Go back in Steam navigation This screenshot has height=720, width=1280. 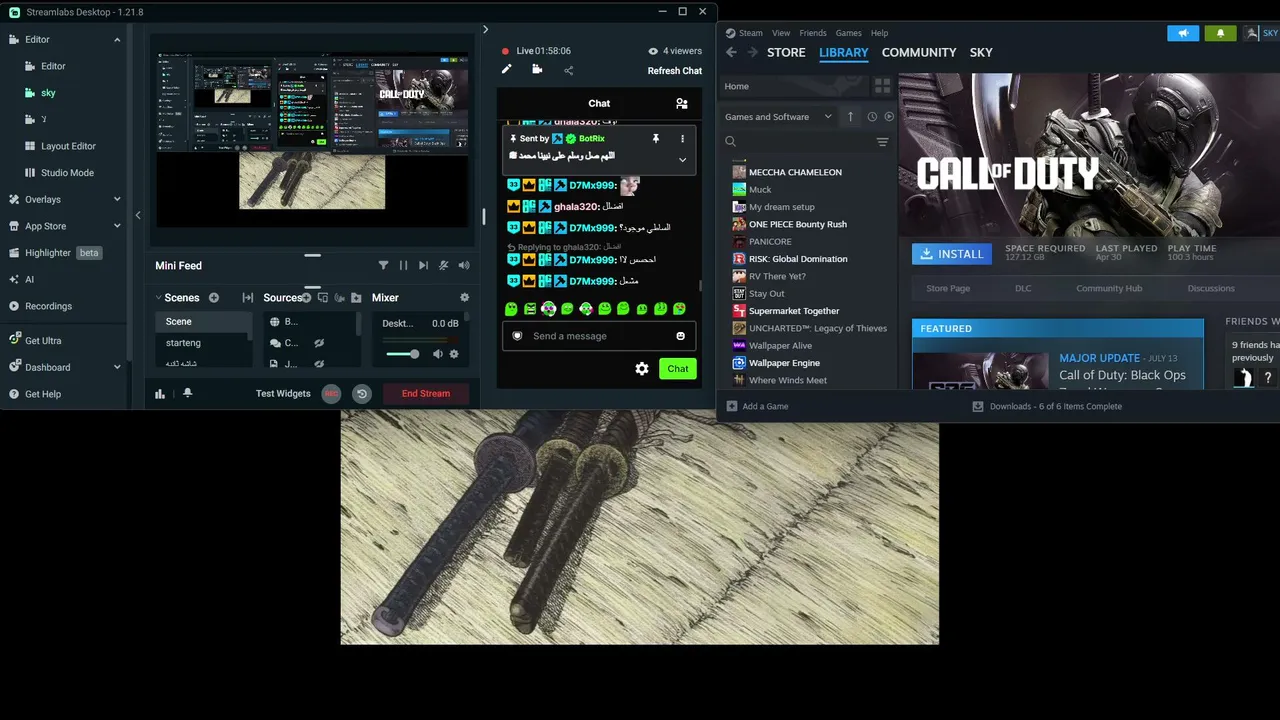point(731,53)
